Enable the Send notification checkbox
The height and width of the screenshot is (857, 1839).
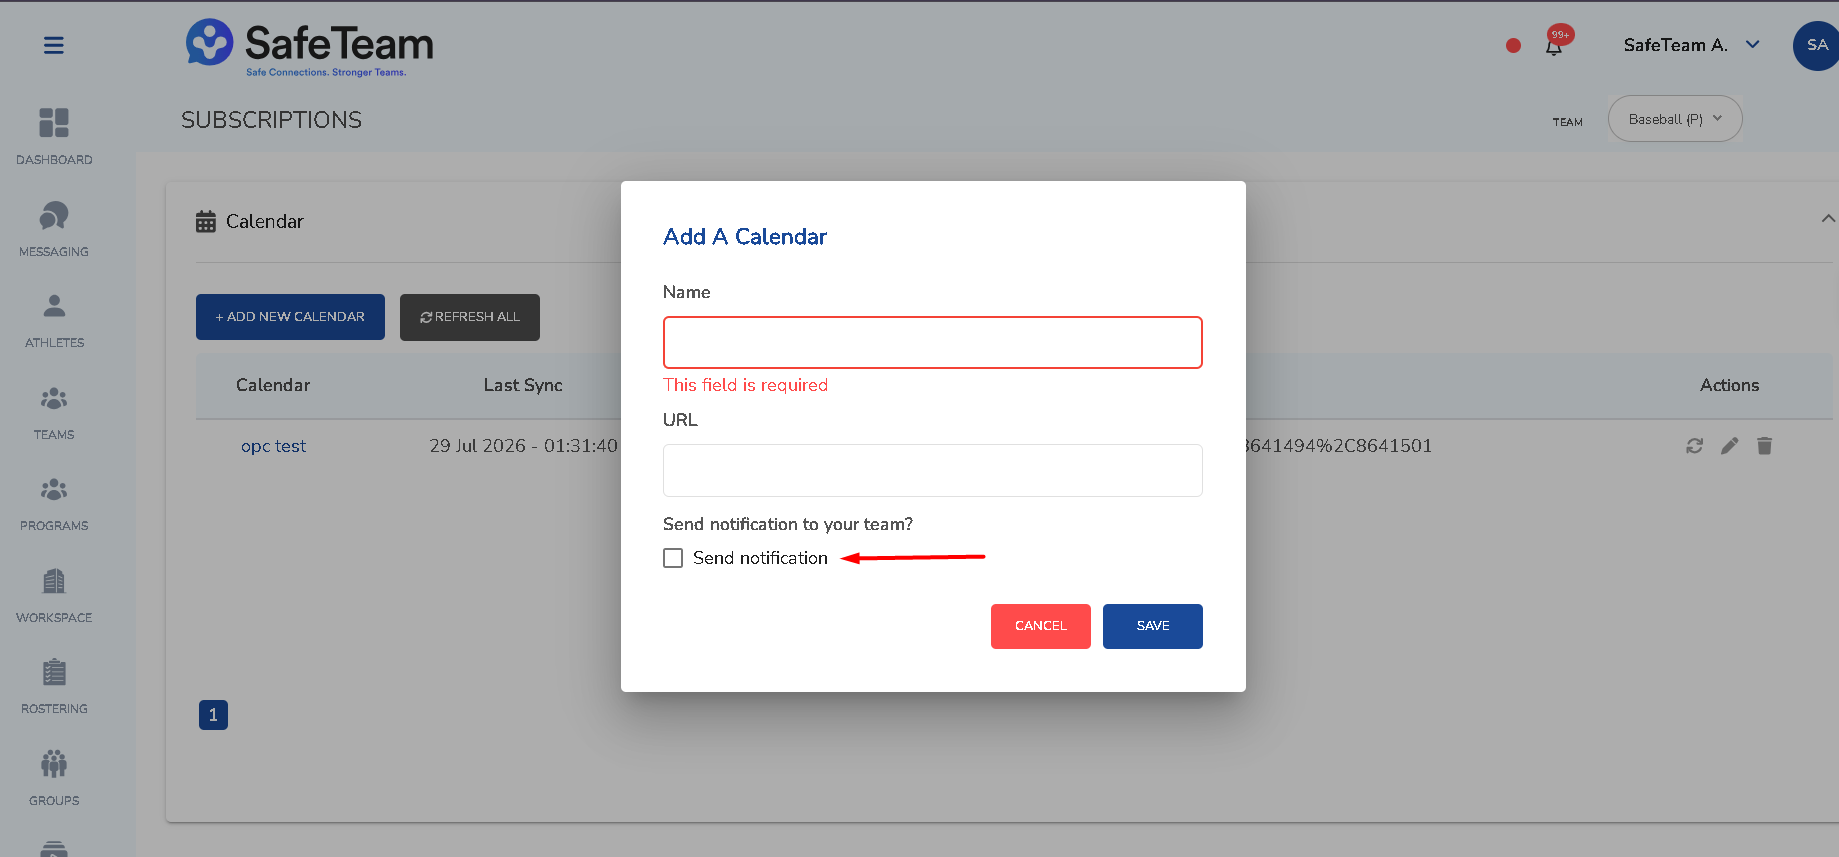673,558
